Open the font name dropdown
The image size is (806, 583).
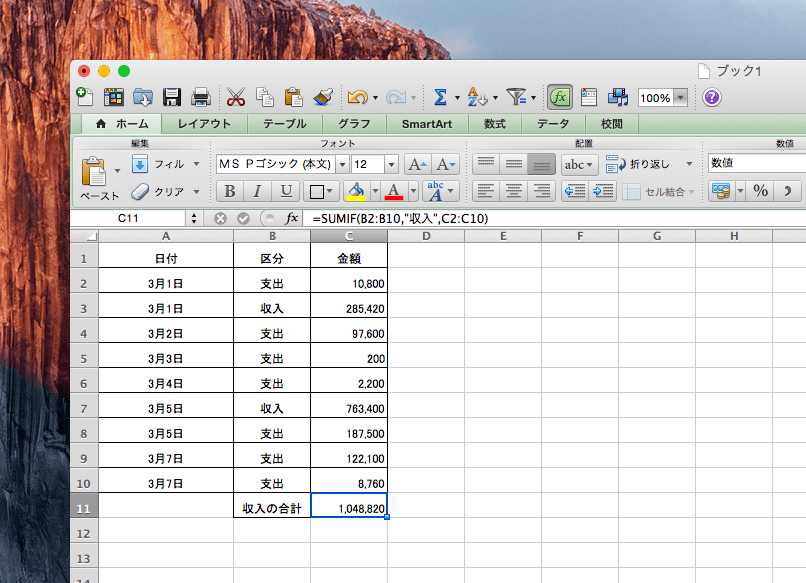[343, 165]
